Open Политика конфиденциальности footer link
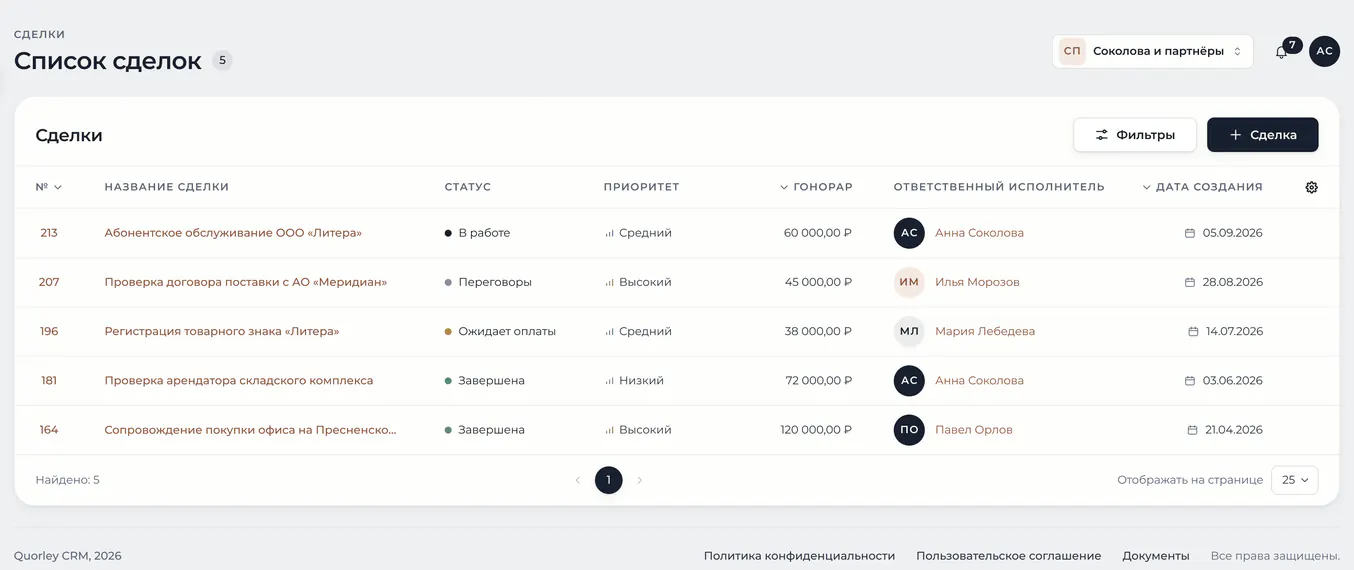 point(799,556)
